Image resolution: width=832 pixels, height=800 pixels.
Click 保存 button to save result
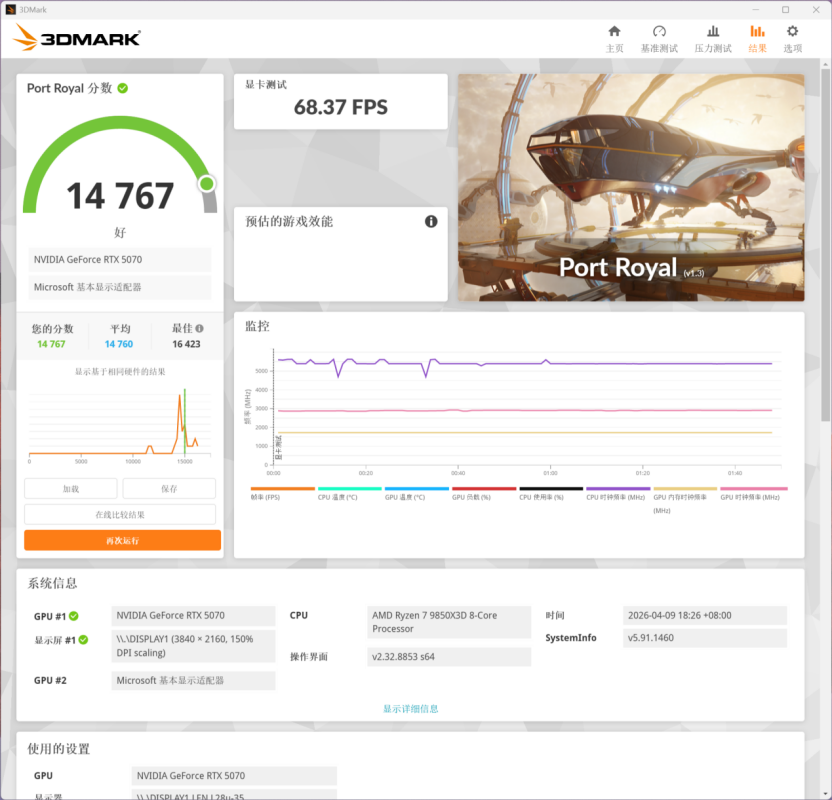tap(169, 489)
